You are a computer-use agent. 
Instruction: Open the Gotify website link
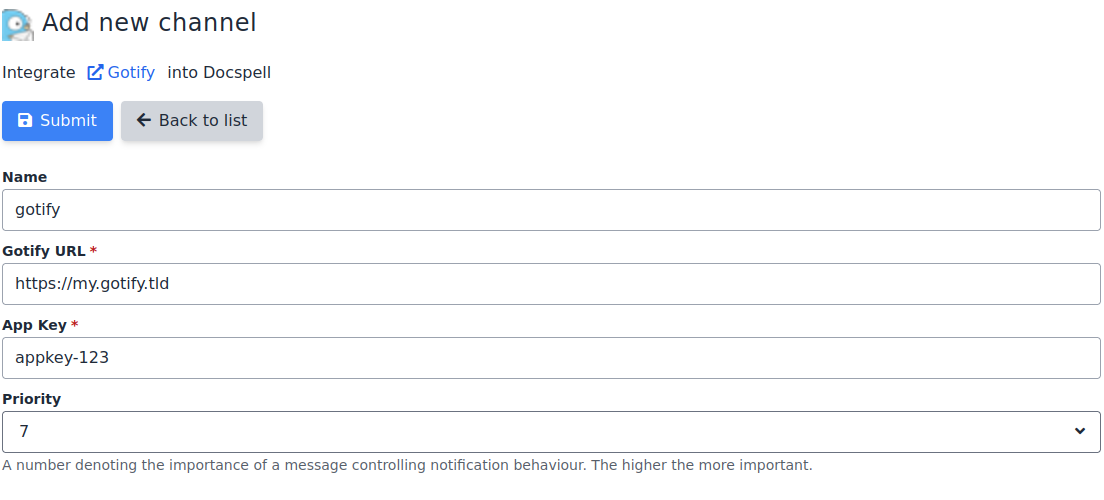pyautogui.click(x=131, y=72)
